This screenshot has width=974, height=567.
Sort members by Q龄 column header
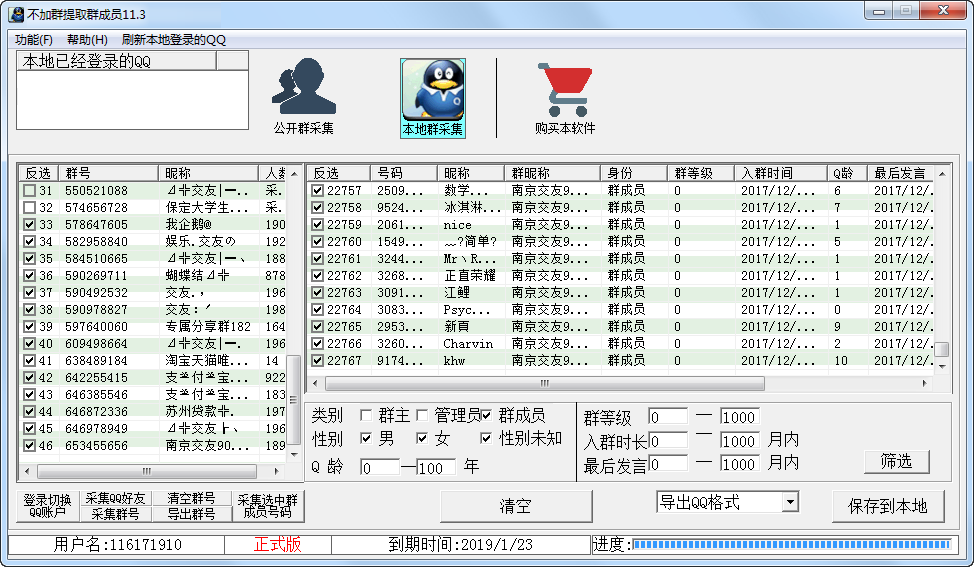pyautogui.click(x=847, y=173)
